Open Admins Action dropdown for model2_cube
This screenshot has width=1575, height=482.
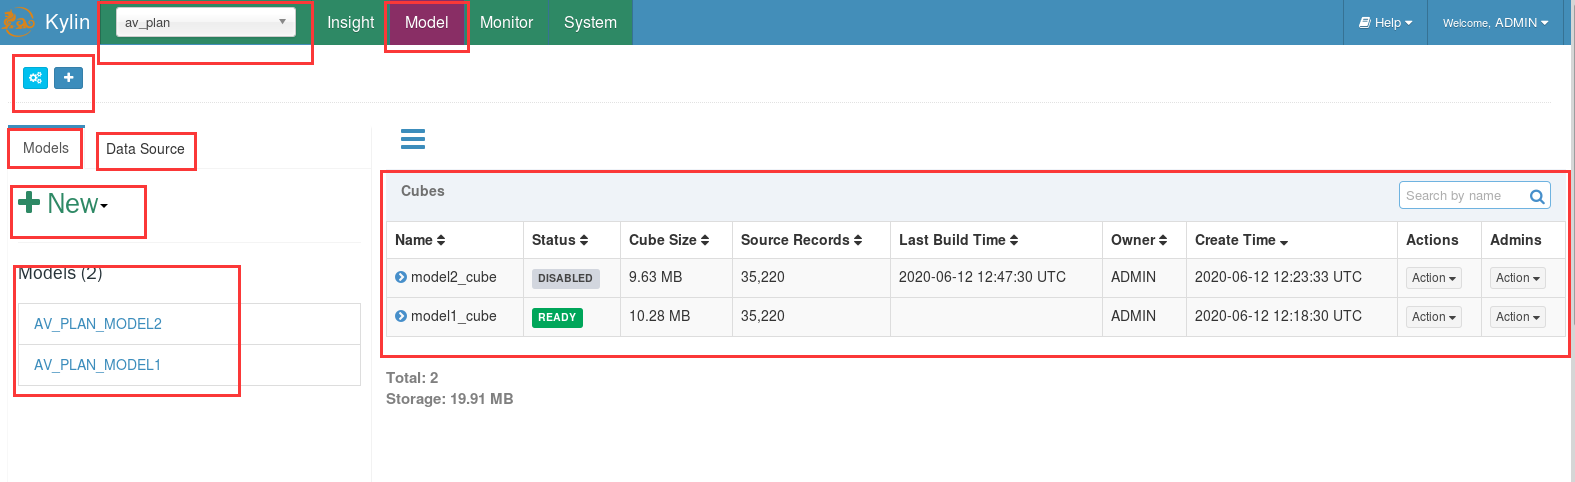click(1518, 278)
